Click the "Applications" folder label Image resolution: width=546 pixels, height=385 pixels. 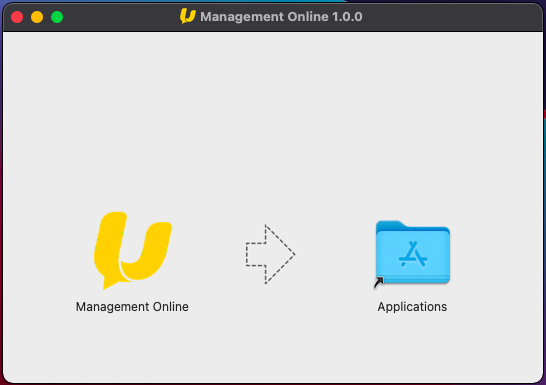(x=412, y=307)
